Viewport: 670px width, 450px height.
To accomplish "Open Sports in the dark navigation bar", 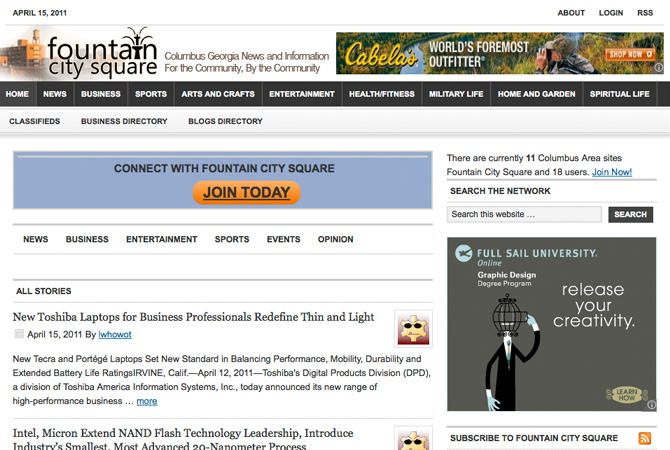I will tap(151, 94).
